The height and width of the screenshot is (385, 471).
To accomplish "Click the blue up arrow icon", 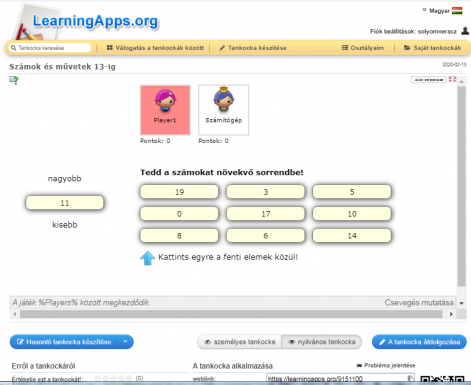I will tap(147, 258).
